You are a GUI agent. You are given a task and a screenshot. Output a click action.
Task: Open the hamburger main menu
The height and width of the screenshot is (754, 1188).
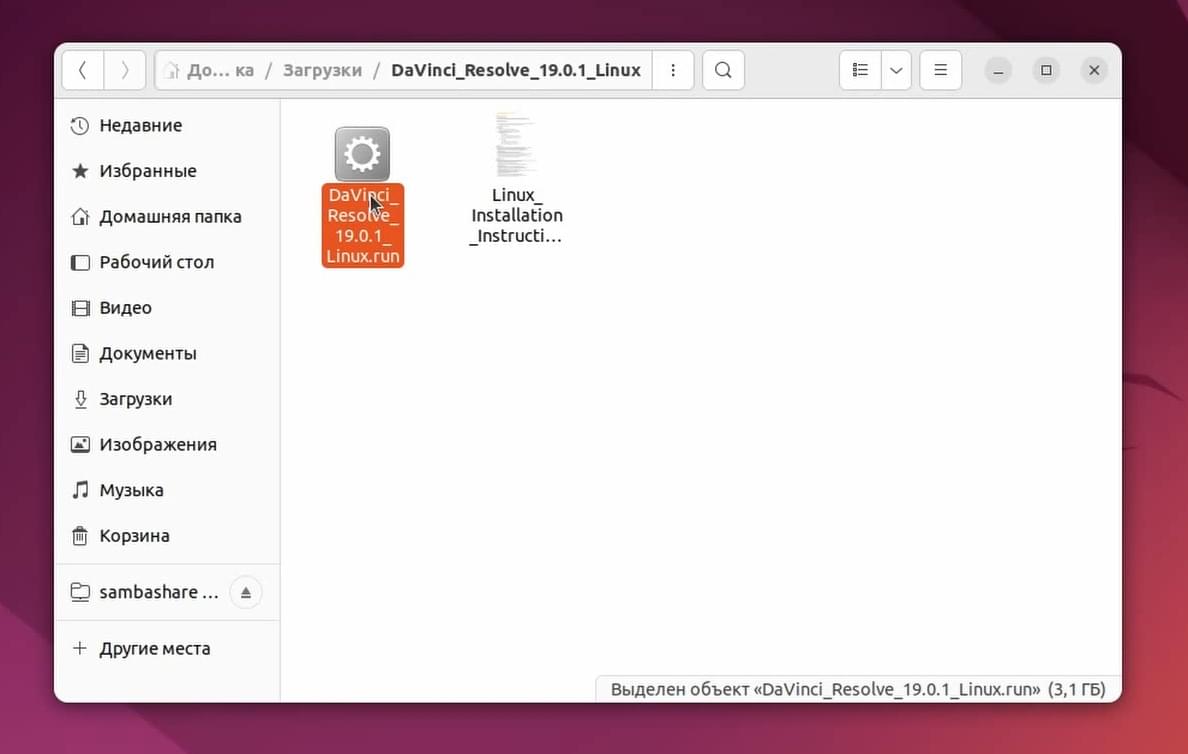pos(941,70)
